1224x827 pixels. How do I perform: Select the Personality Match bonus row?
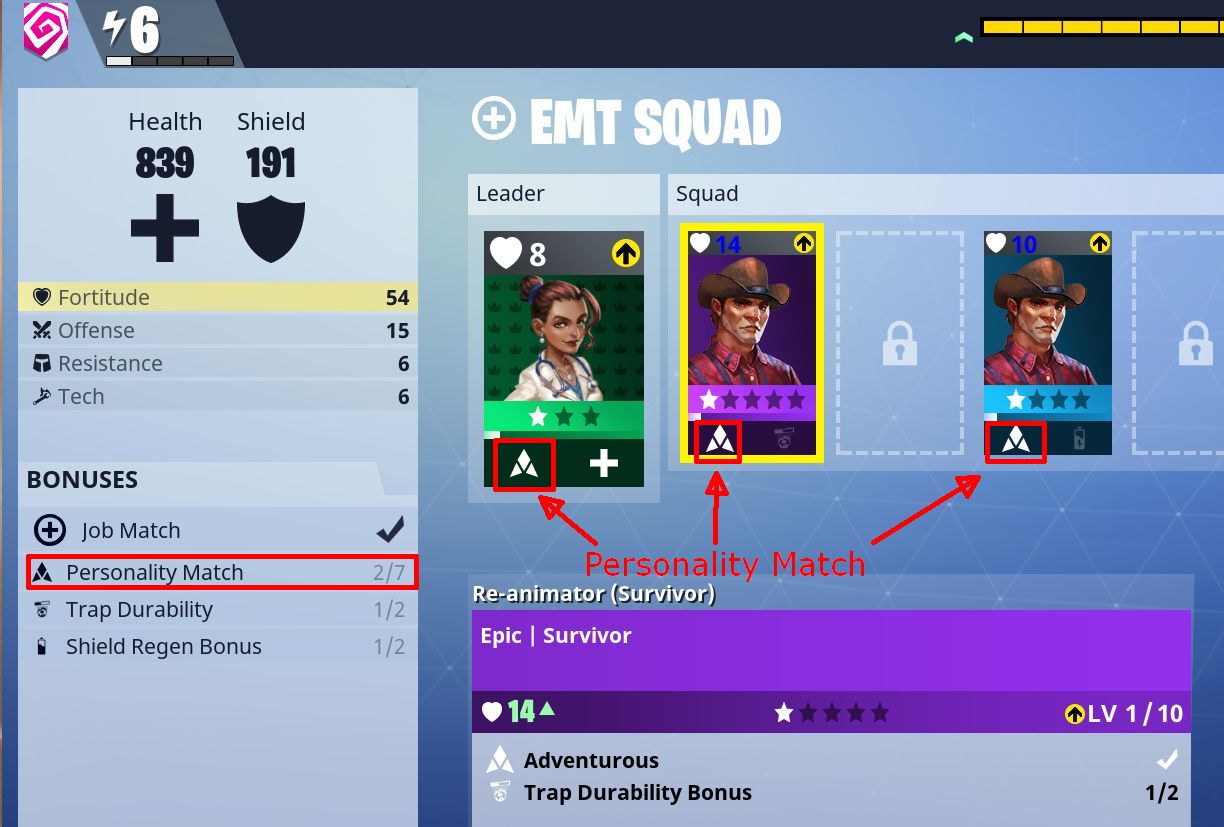[222, 573]
